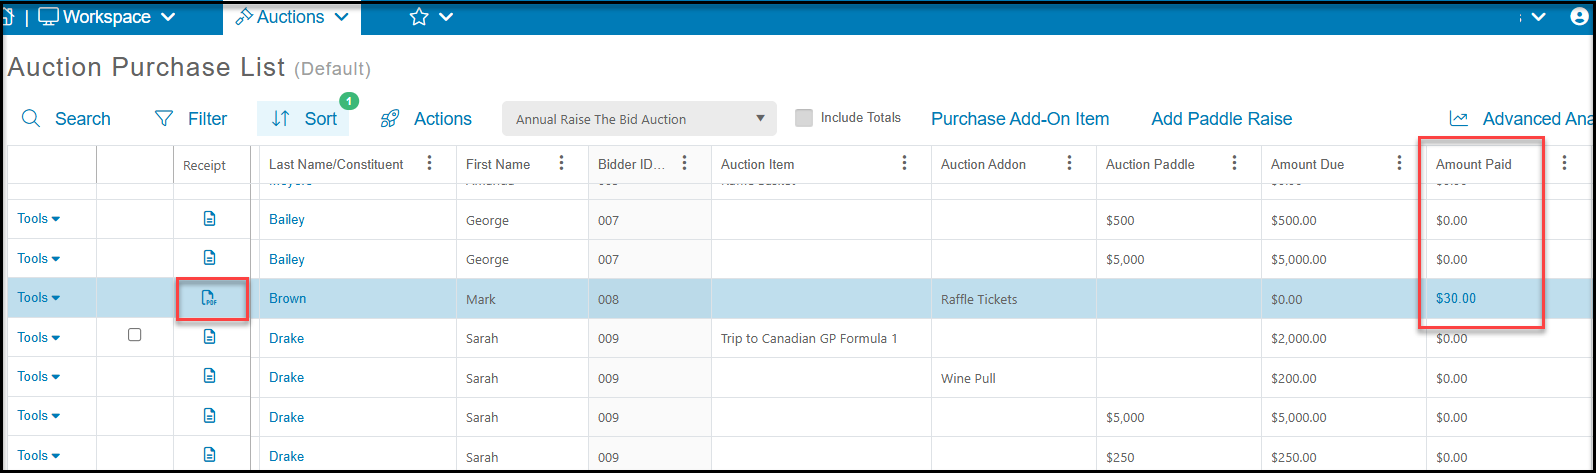Open Auction Item column options menu

[x=904, y=163]
